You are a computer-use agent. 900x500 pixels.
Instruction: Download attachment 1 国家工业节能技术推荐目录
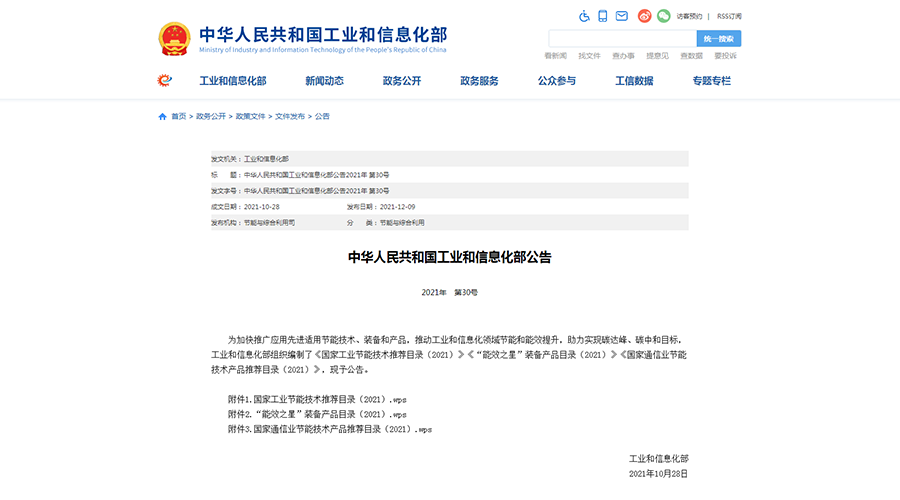coord(317,399)
